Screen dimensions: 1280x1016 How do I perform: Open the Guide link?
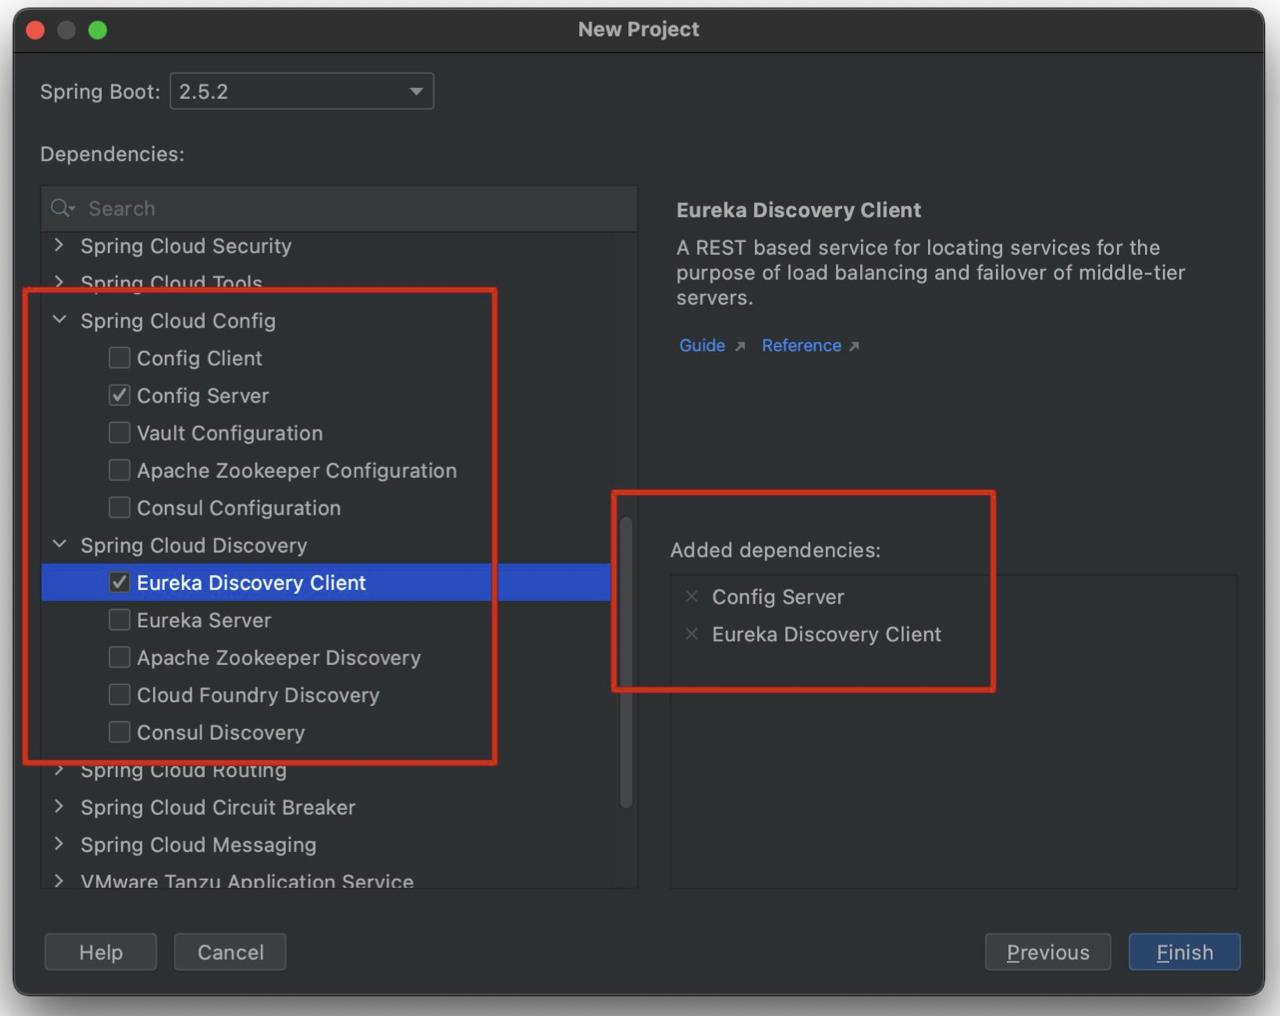pos(702,345)
